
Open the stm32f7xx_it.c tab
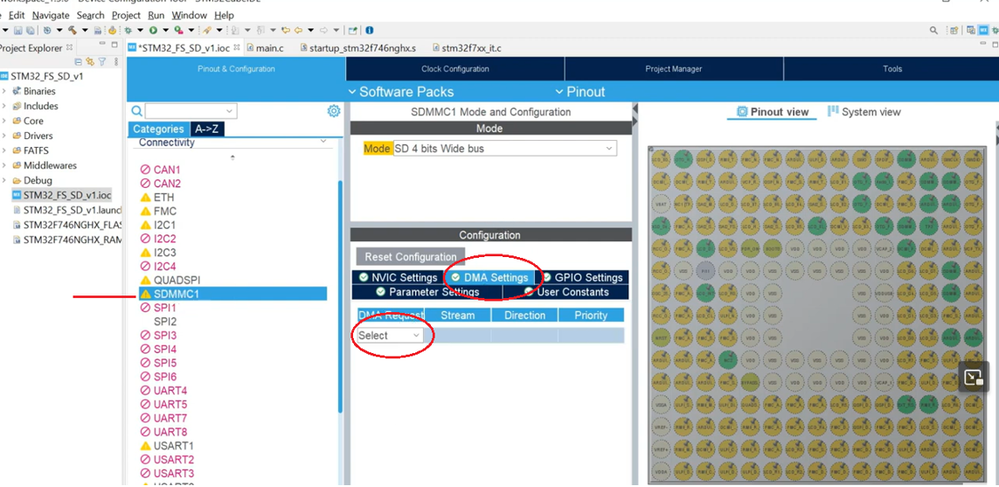(467, 48)
